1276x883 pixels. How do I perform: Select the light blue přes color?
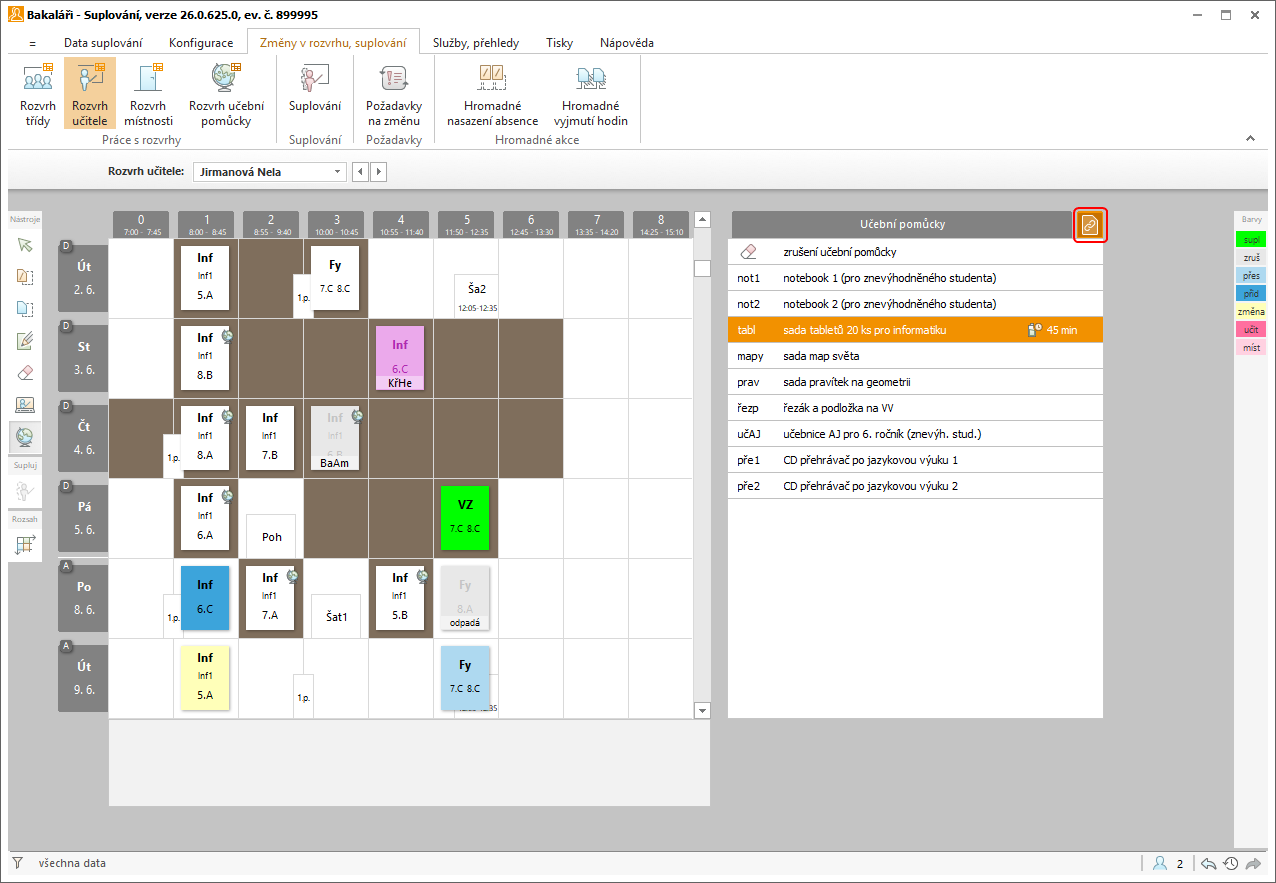(x=1251, y=275)
